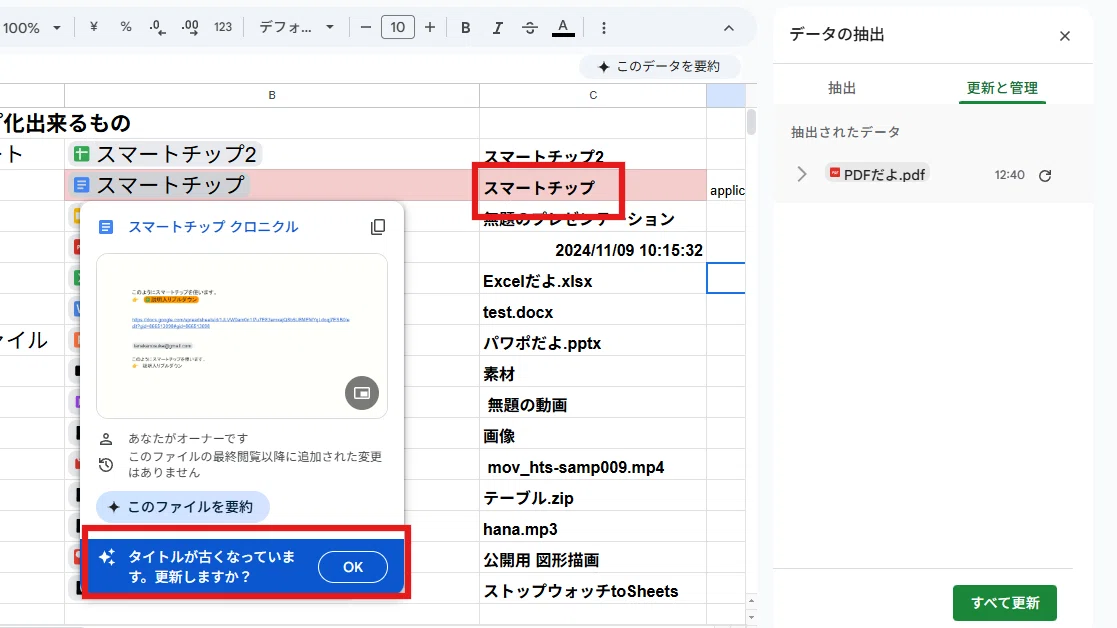Select the cell mov_hts-samp009.mp4
1117x628 pixels.
coord(593,466)
